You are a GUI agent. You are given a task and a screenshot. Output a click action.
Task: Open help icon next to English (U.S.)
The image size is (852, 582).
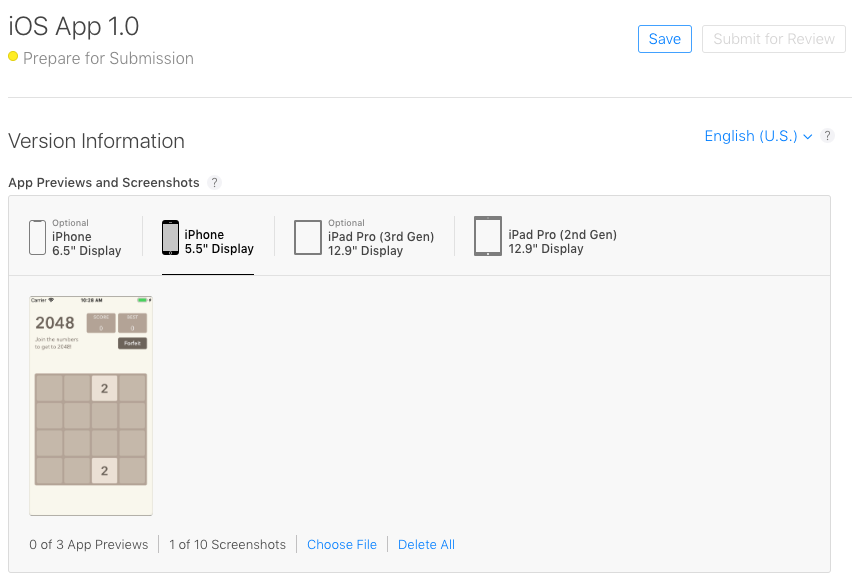coord(827,136)
